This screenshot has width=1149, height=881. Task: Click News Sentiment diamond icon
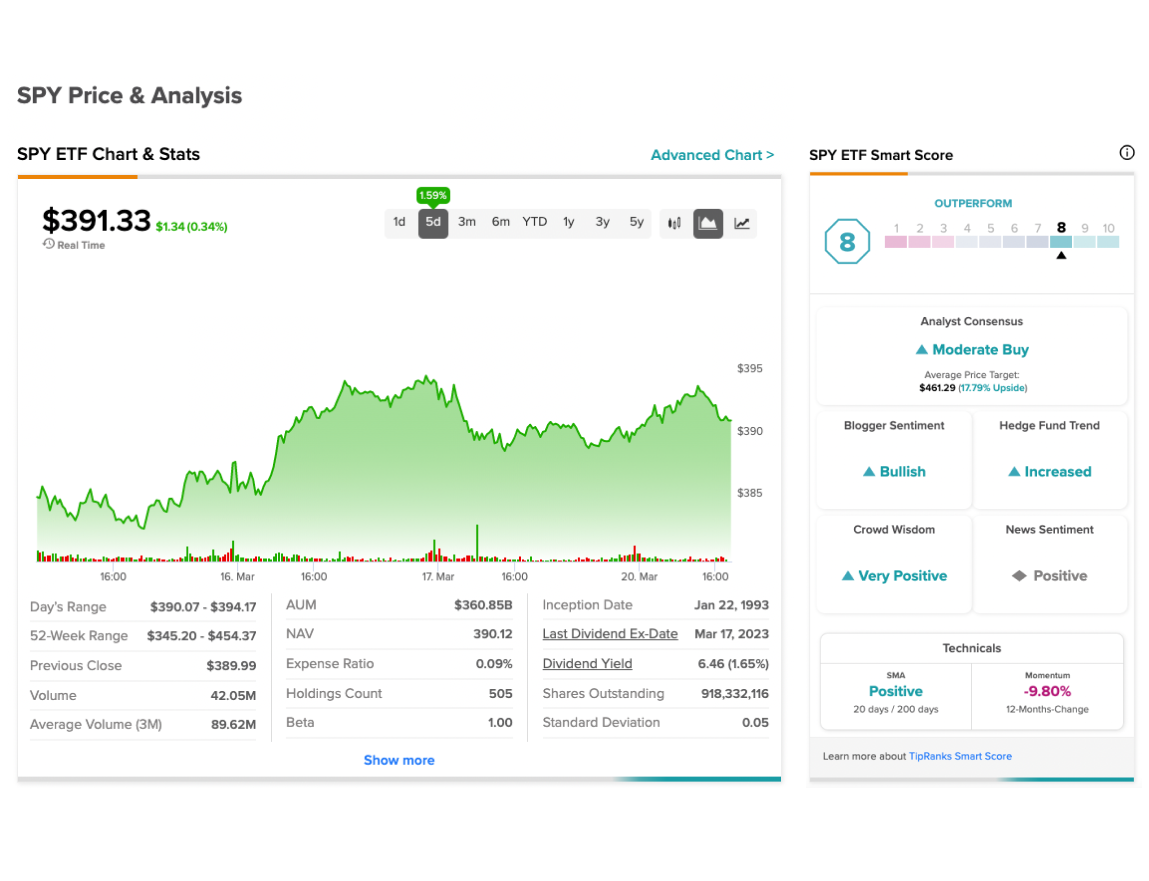point(1019,575)
